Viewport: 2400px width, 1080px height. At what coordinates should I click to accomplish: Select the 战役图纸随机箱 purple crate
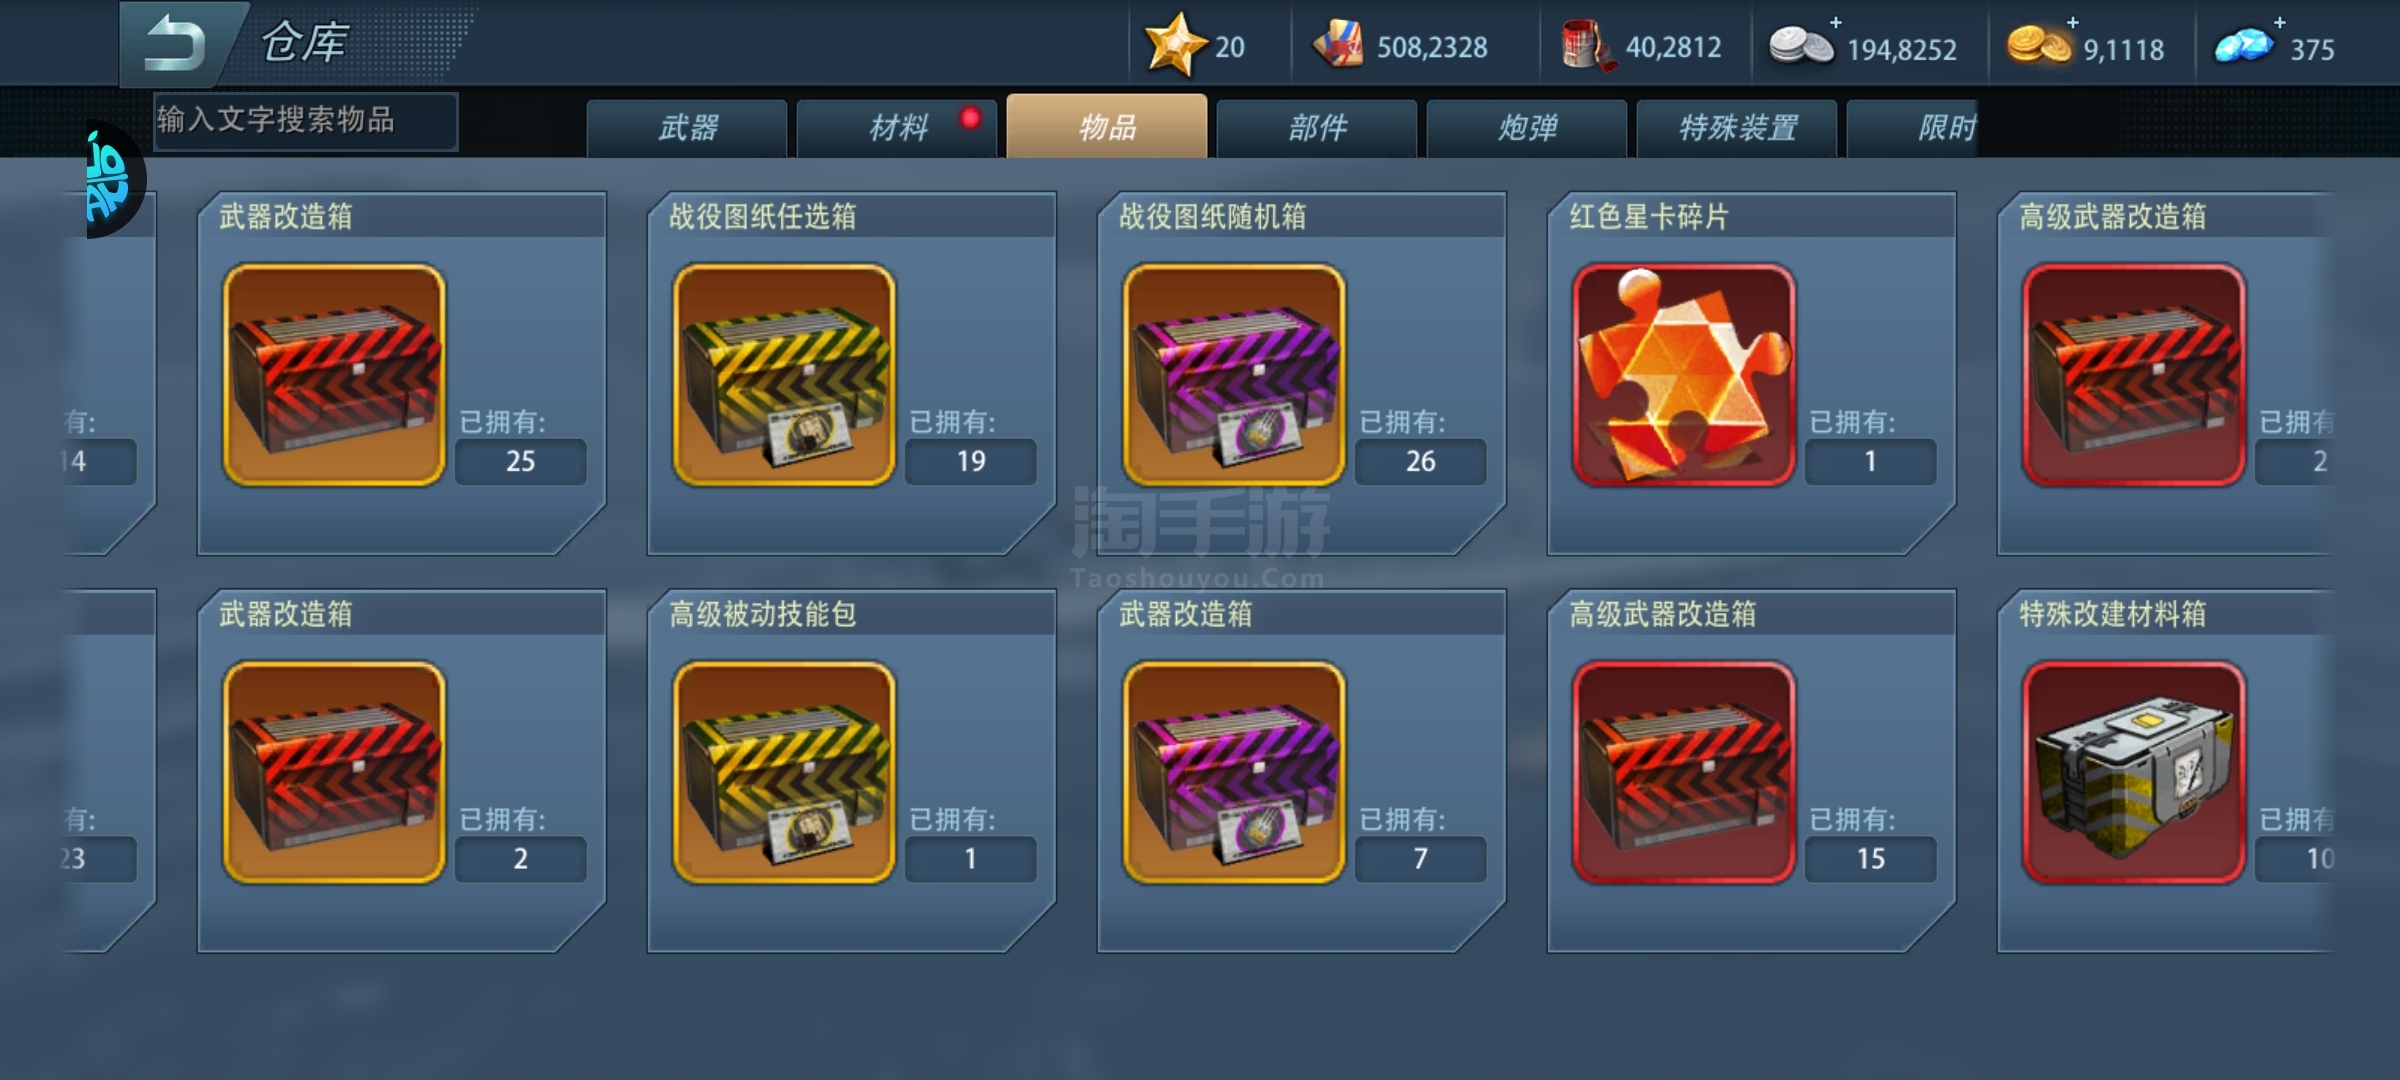pyautogui.click(x=1234, y=375)
